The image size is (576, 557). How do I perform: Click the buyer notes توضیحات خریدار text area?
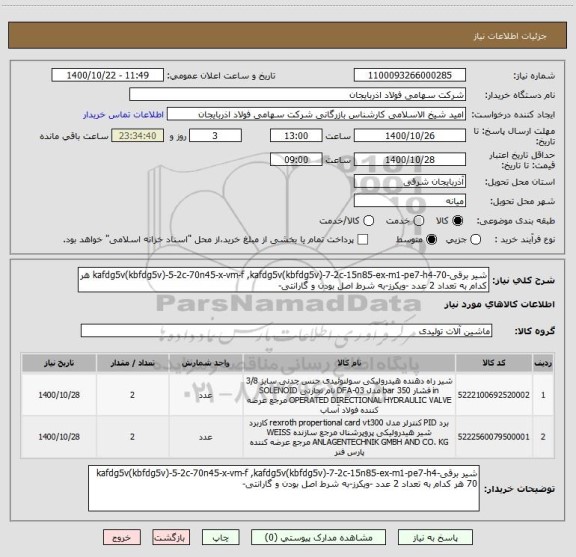click(284, 488)
